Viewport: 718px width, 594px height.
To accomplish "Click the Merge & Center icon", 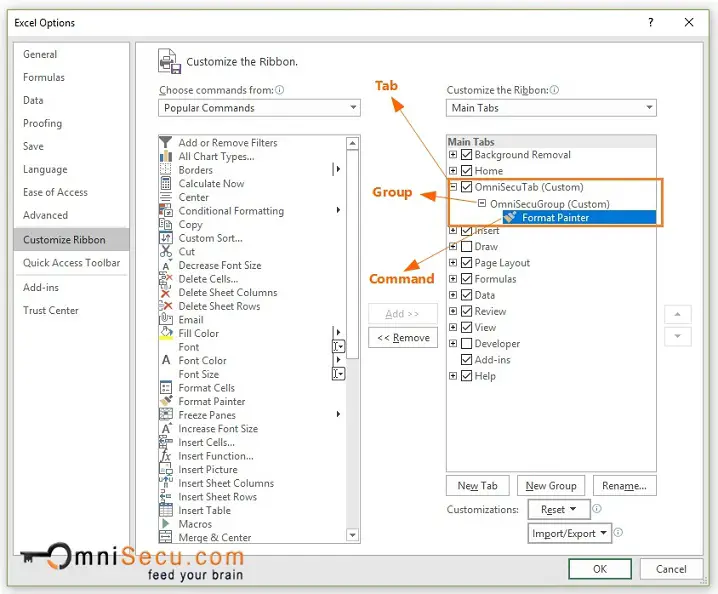I will (165, 537).
